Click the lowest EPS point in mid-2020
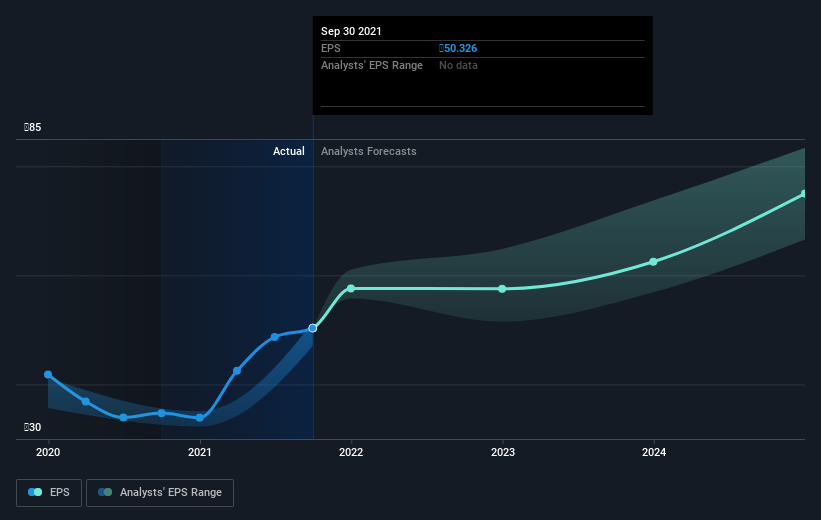This screenshot has height=520, width=821. click(124, 417)
